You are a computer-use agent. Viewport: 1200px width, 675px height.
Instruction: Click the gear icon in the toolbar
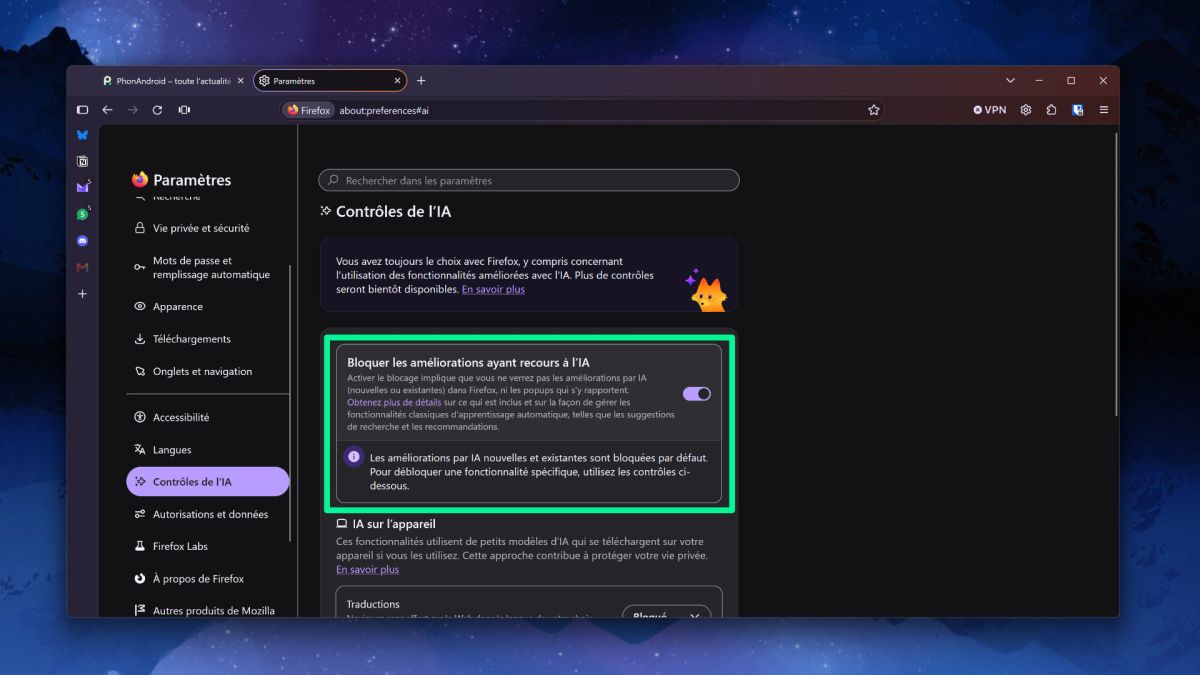point(1026,110)
